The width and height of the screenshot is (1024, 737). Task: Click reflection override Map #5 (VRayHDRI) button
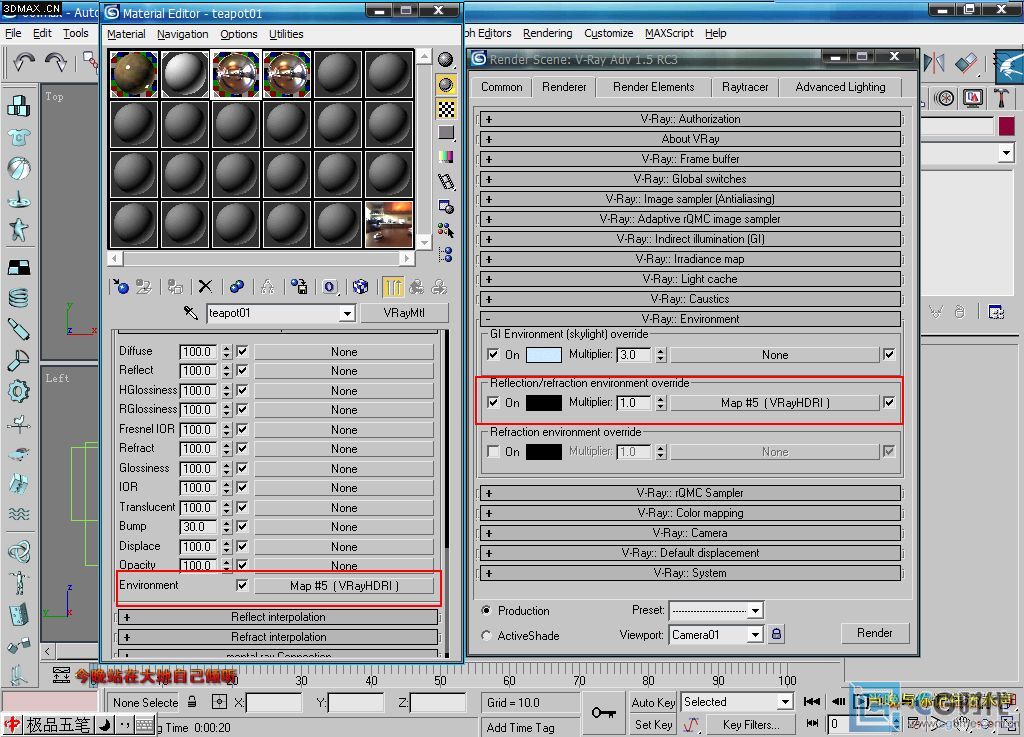[775, 403]
